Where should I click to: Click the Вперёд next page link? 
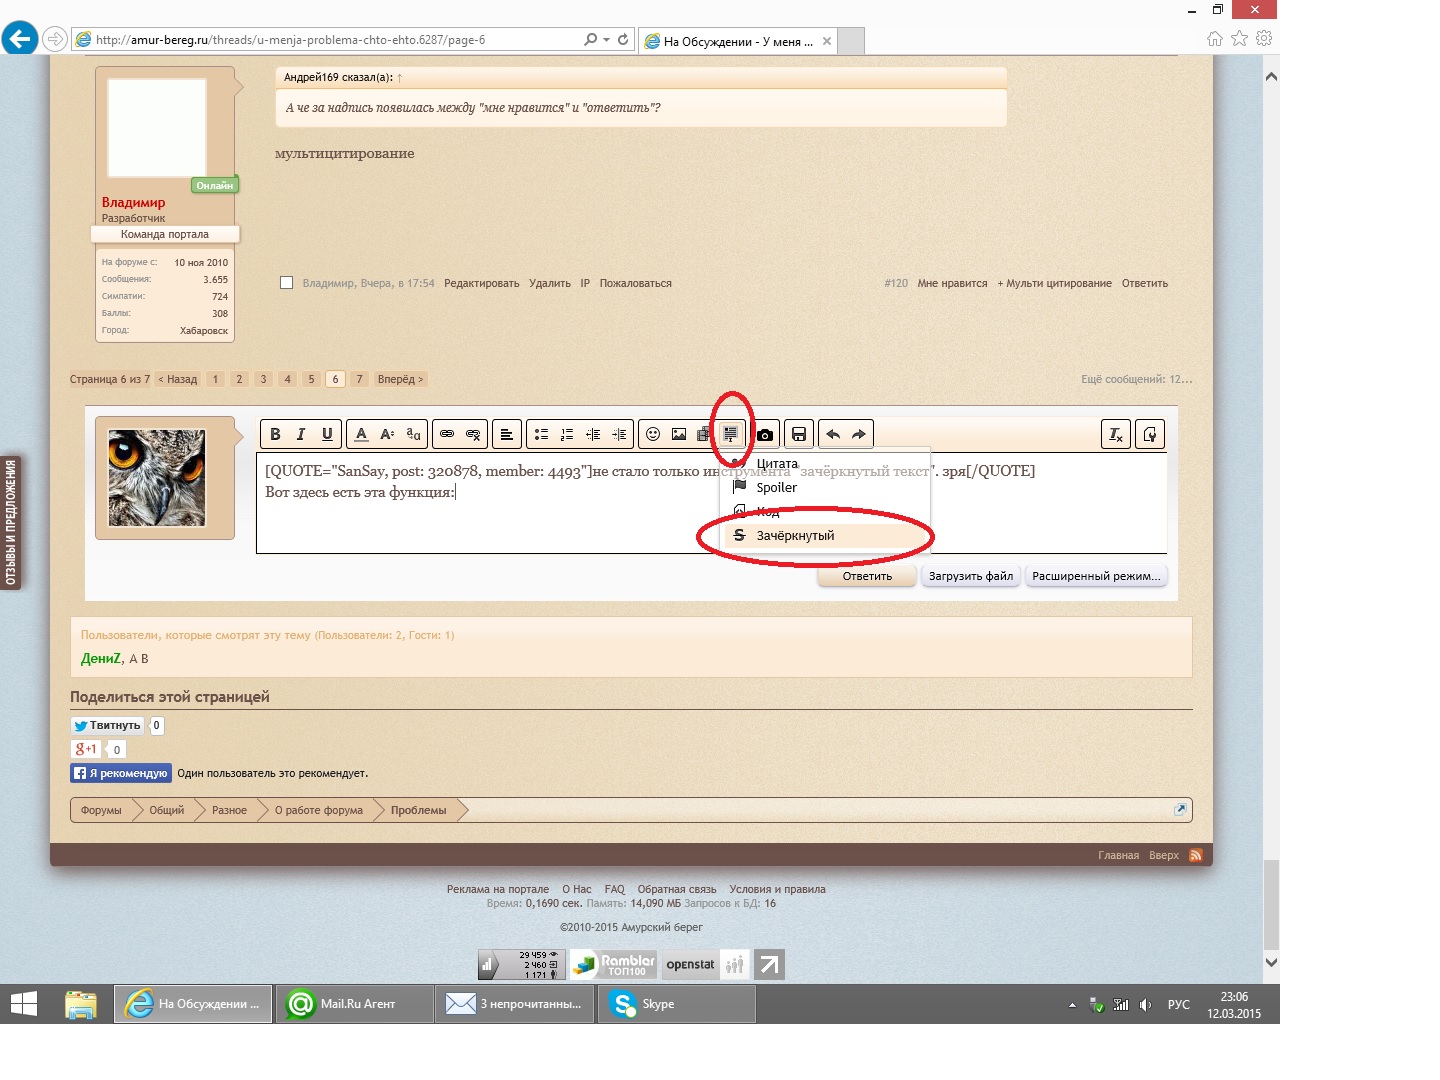(400, 379)
